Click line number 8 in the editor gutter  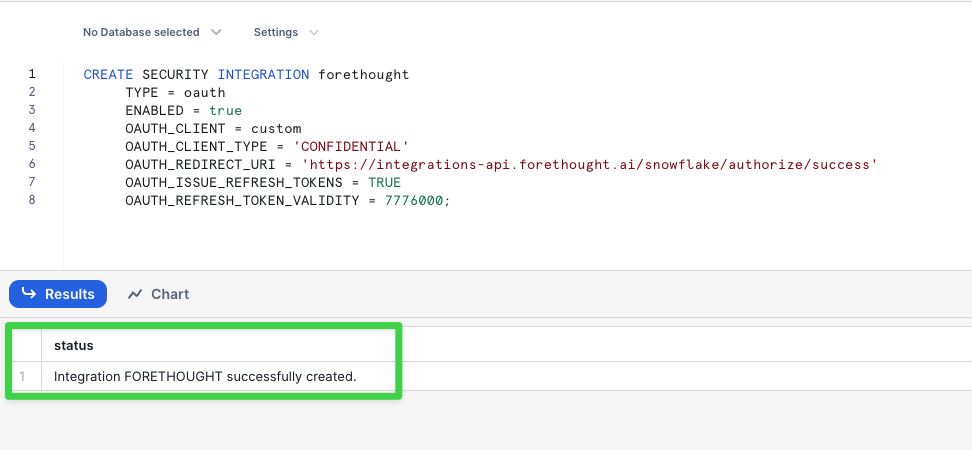32,200
